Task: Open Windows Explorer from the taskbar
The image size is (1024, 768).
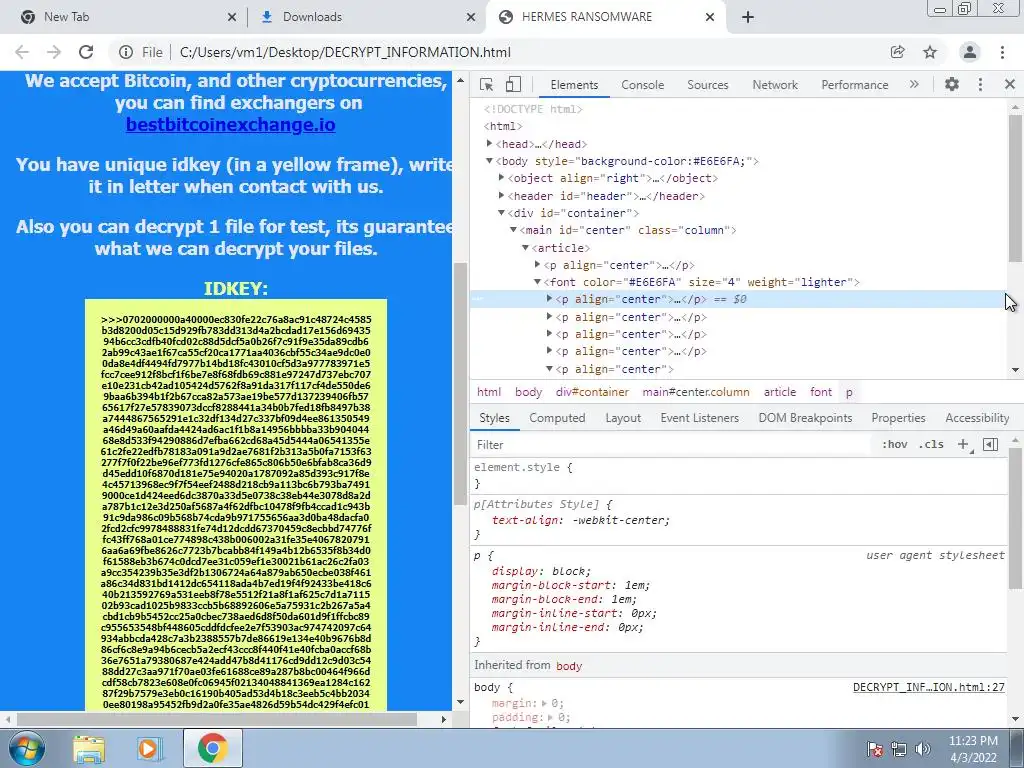Action: pyautogui.click(x=89, y=748)
